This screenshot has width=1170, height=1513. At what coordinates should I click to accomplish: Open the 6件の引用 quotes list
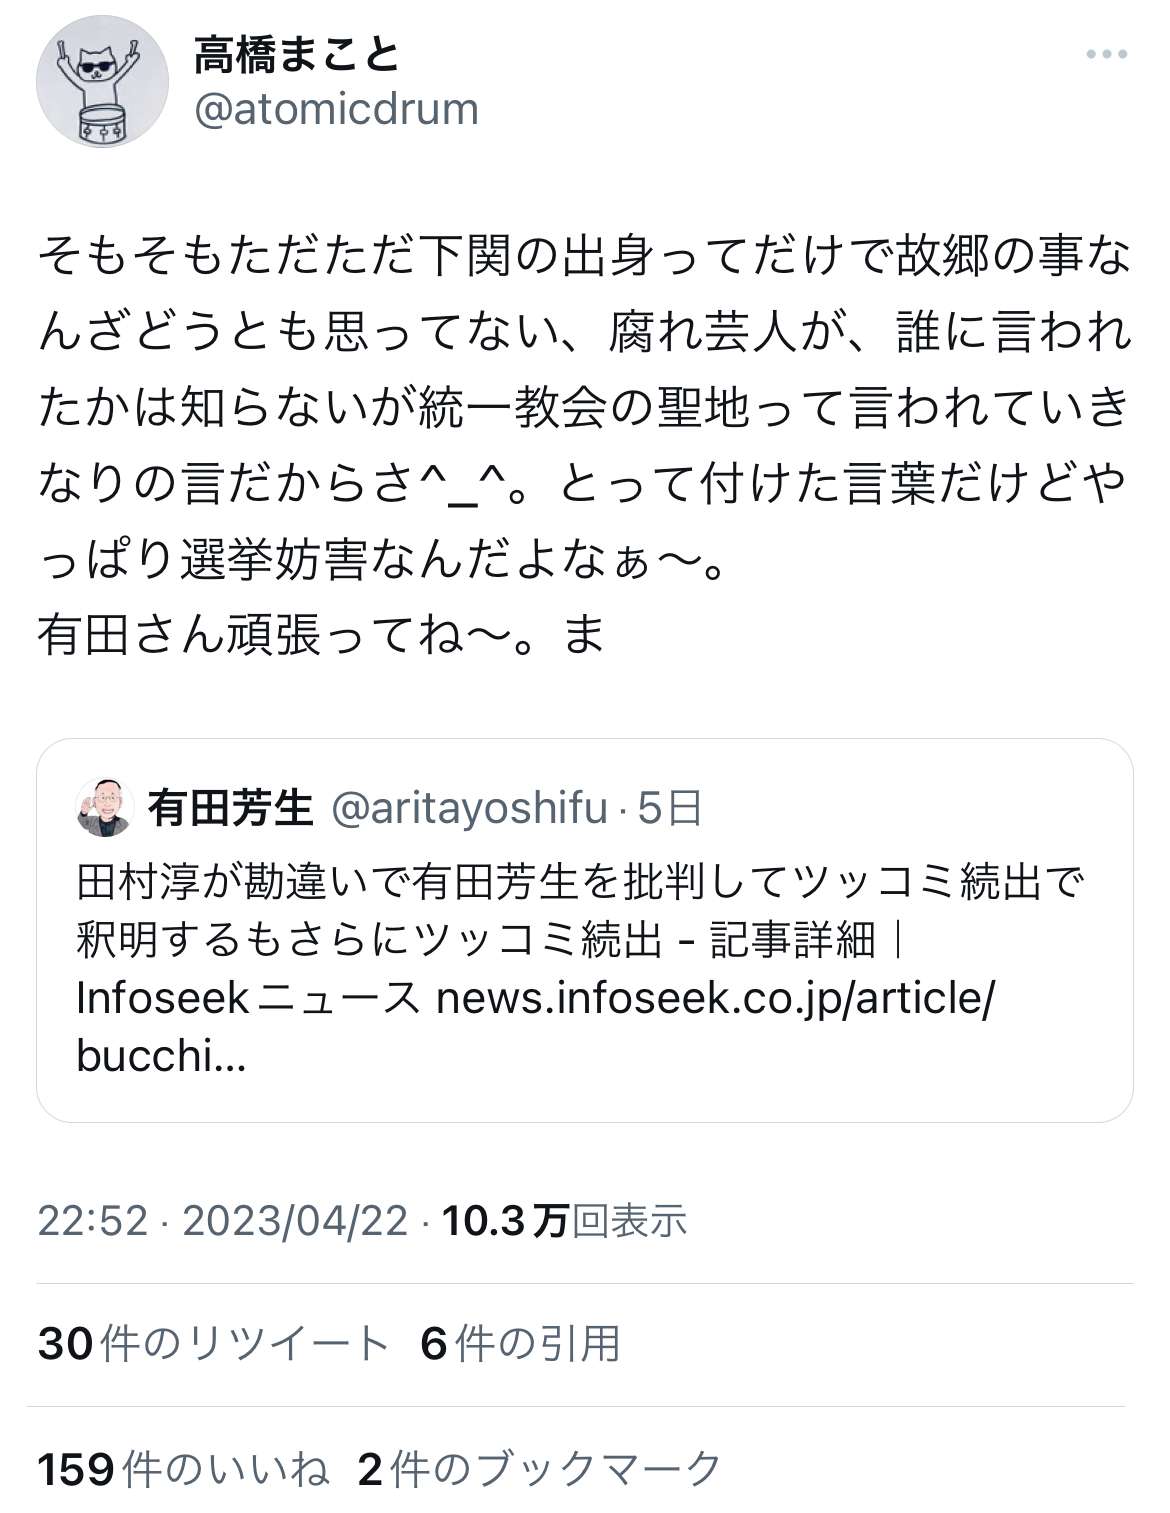520,1344
